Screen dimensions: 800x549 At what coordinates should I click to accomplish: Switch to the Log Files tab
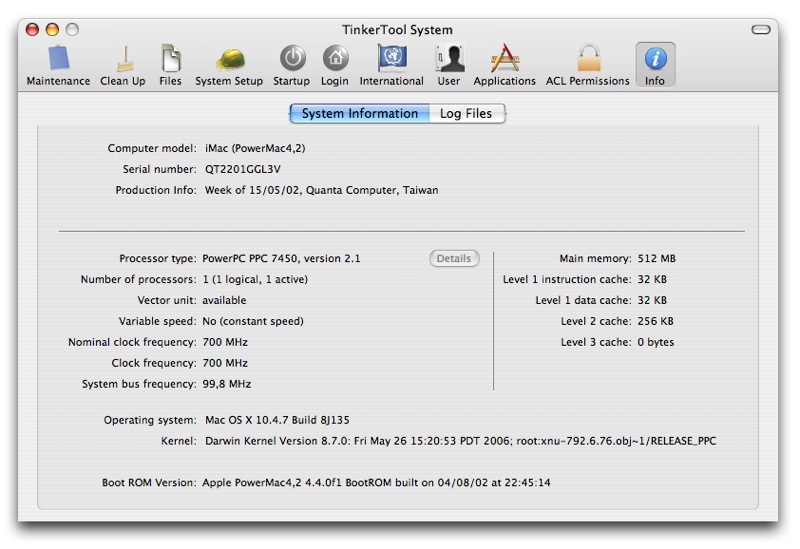pos(467,113)
